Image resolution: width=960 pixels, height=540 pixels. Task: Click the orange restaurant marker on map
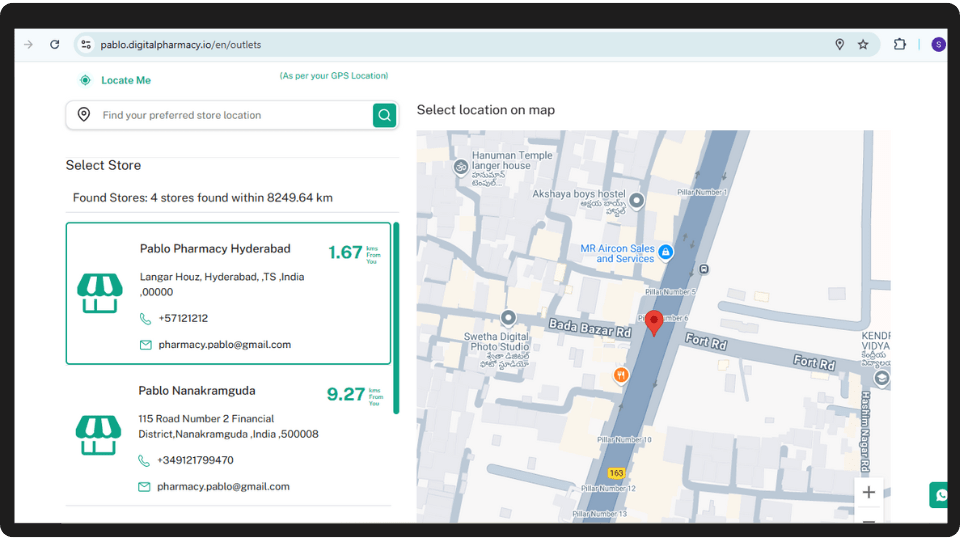(x=621, y=375)
